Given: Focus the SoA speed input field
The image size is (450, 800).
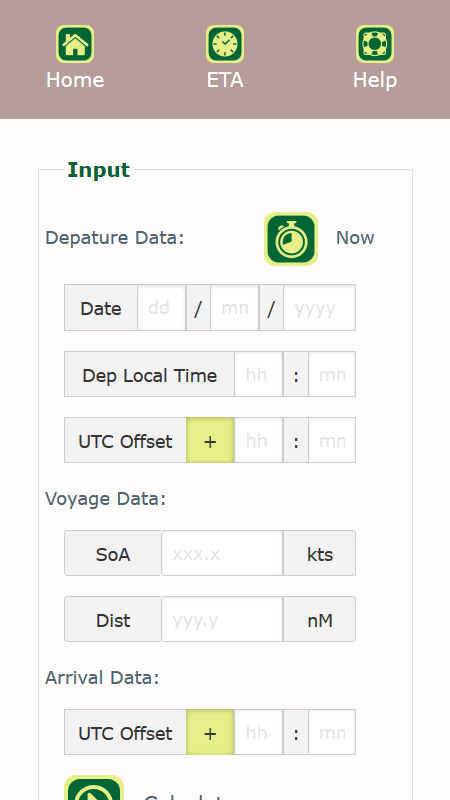Looking at the screenshot, I should click(222, 553).
